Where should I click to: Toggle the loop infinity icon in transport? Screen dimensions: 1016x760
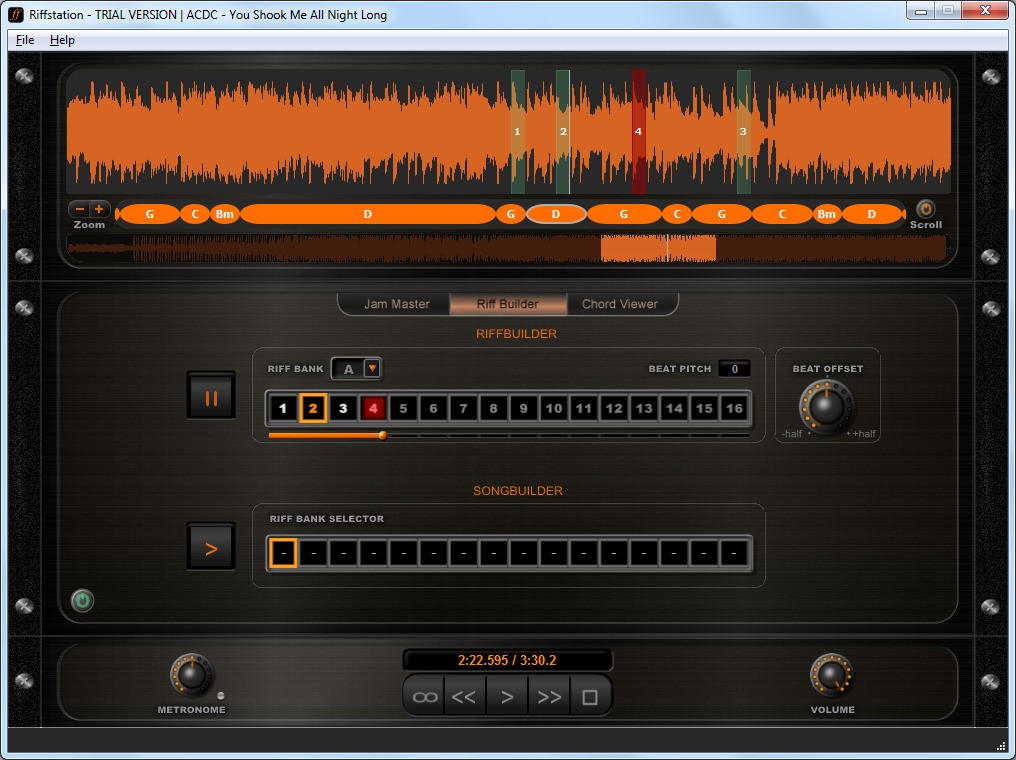pyautogui.click(x=425, y=697)
